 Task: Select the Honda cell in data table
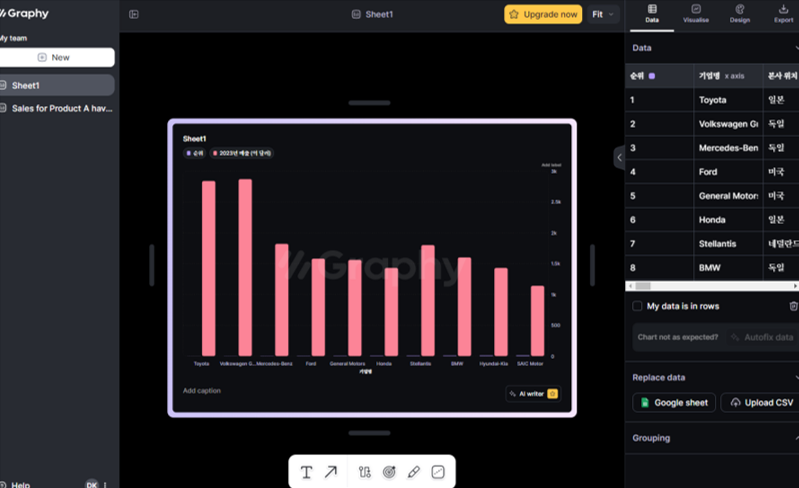(x=728, y=220)
